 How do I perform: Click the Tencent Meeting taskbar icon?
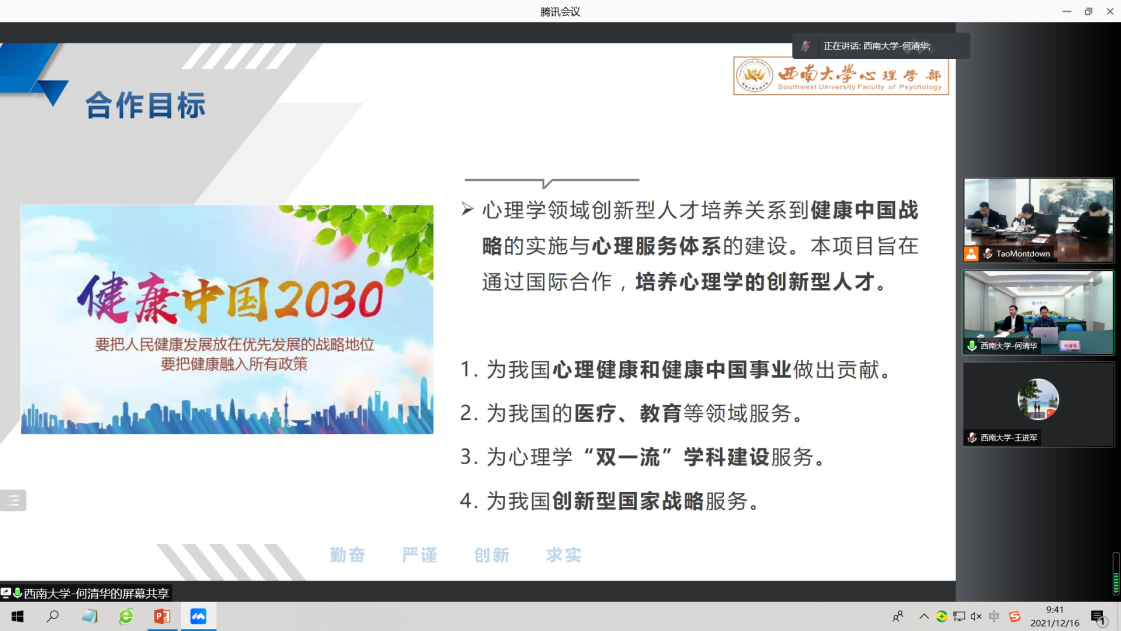coord(198,617)
